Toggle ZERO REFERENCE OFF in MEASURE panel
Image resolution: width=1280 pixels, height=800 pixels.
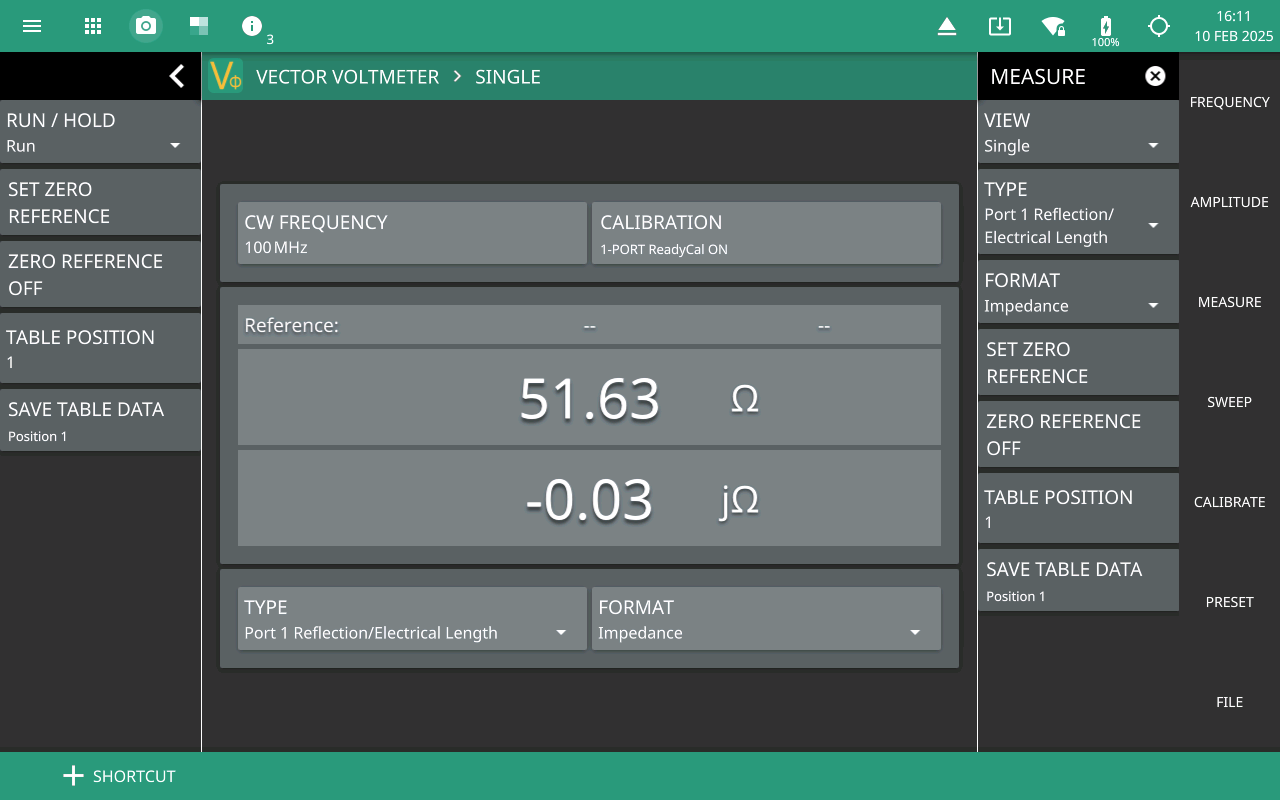tap(1078, 434)
